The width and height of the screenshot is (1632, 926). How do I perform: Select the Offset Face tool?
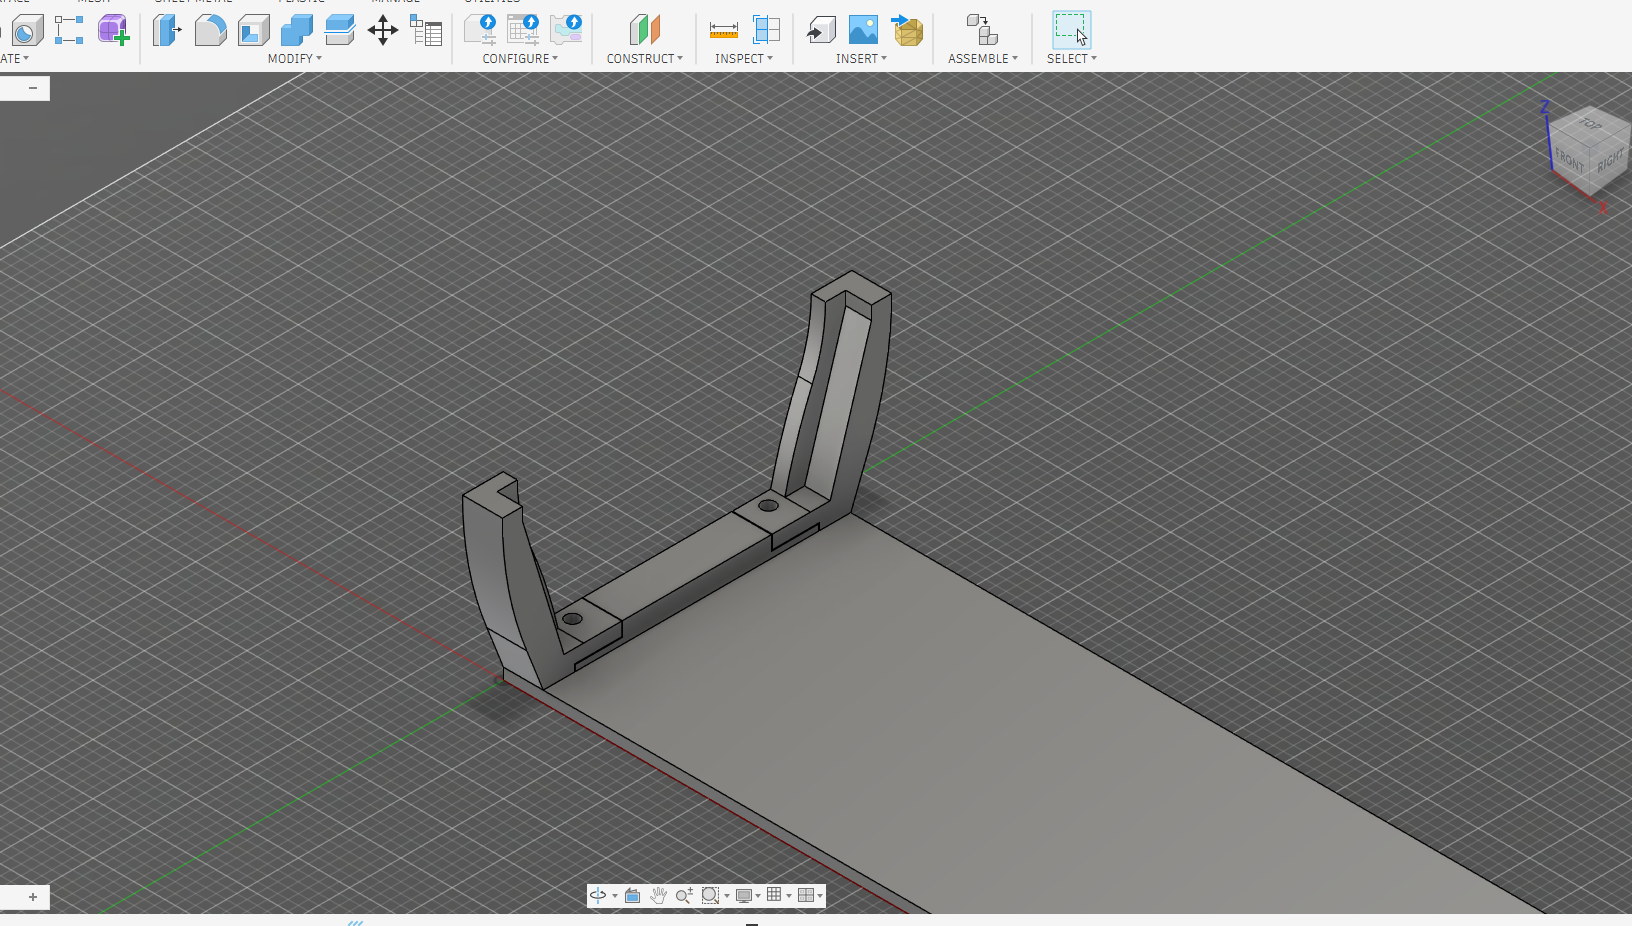pyautogui.click(x=339, y=30)
